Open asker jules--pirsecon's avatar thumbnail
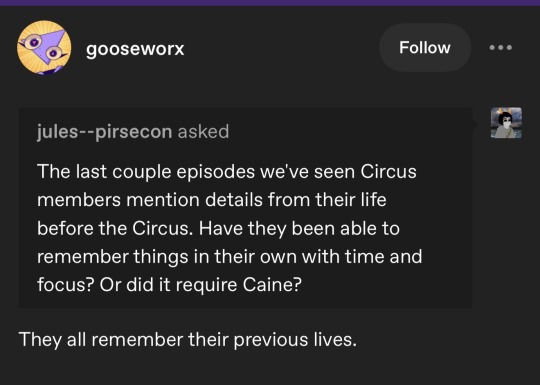This screenshot has width=540, height=385. point(506,123)
